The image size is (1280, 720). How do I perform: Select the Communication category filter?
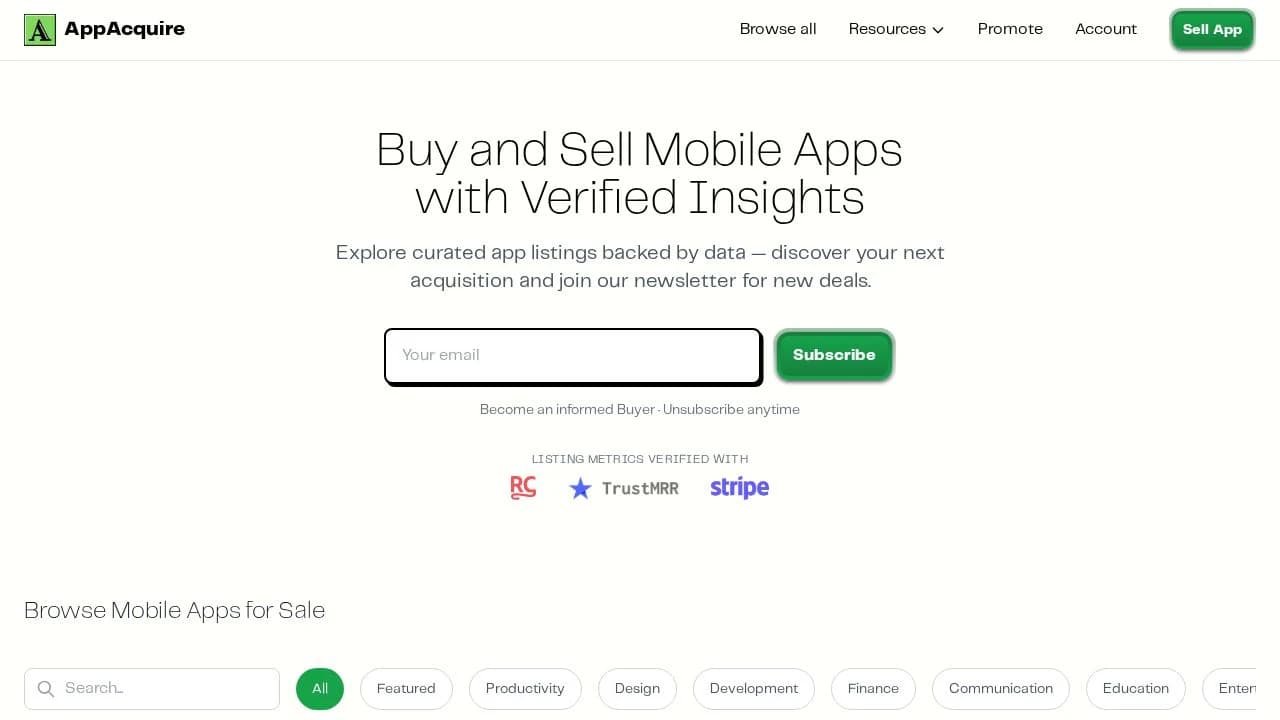point(1000,688)
